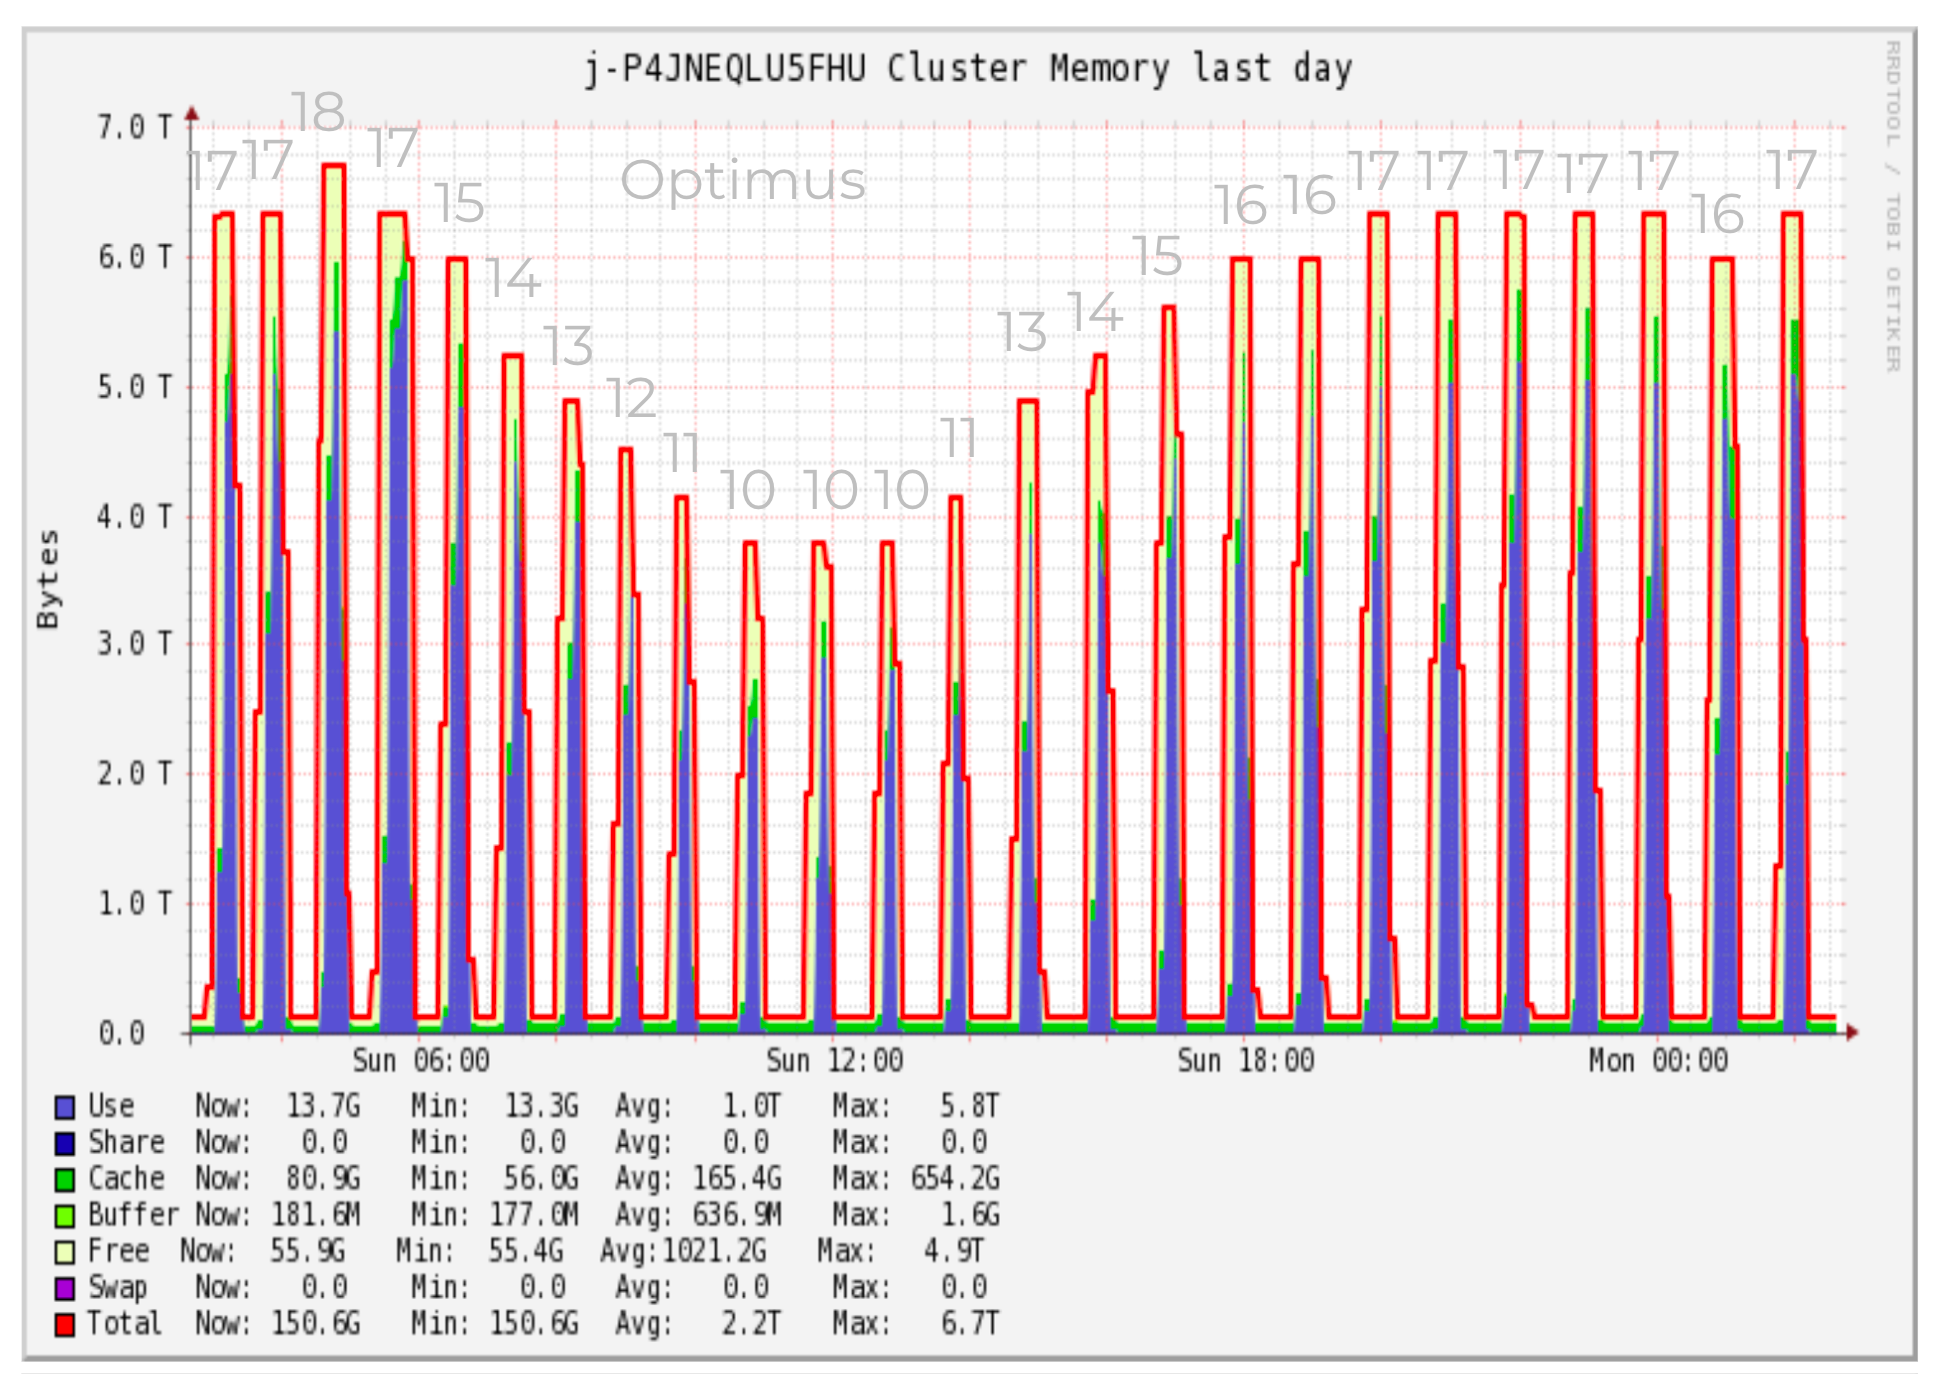Select the Buffer Min value '177.0M'
1934x1384 pixels.
pos(534,1214)
